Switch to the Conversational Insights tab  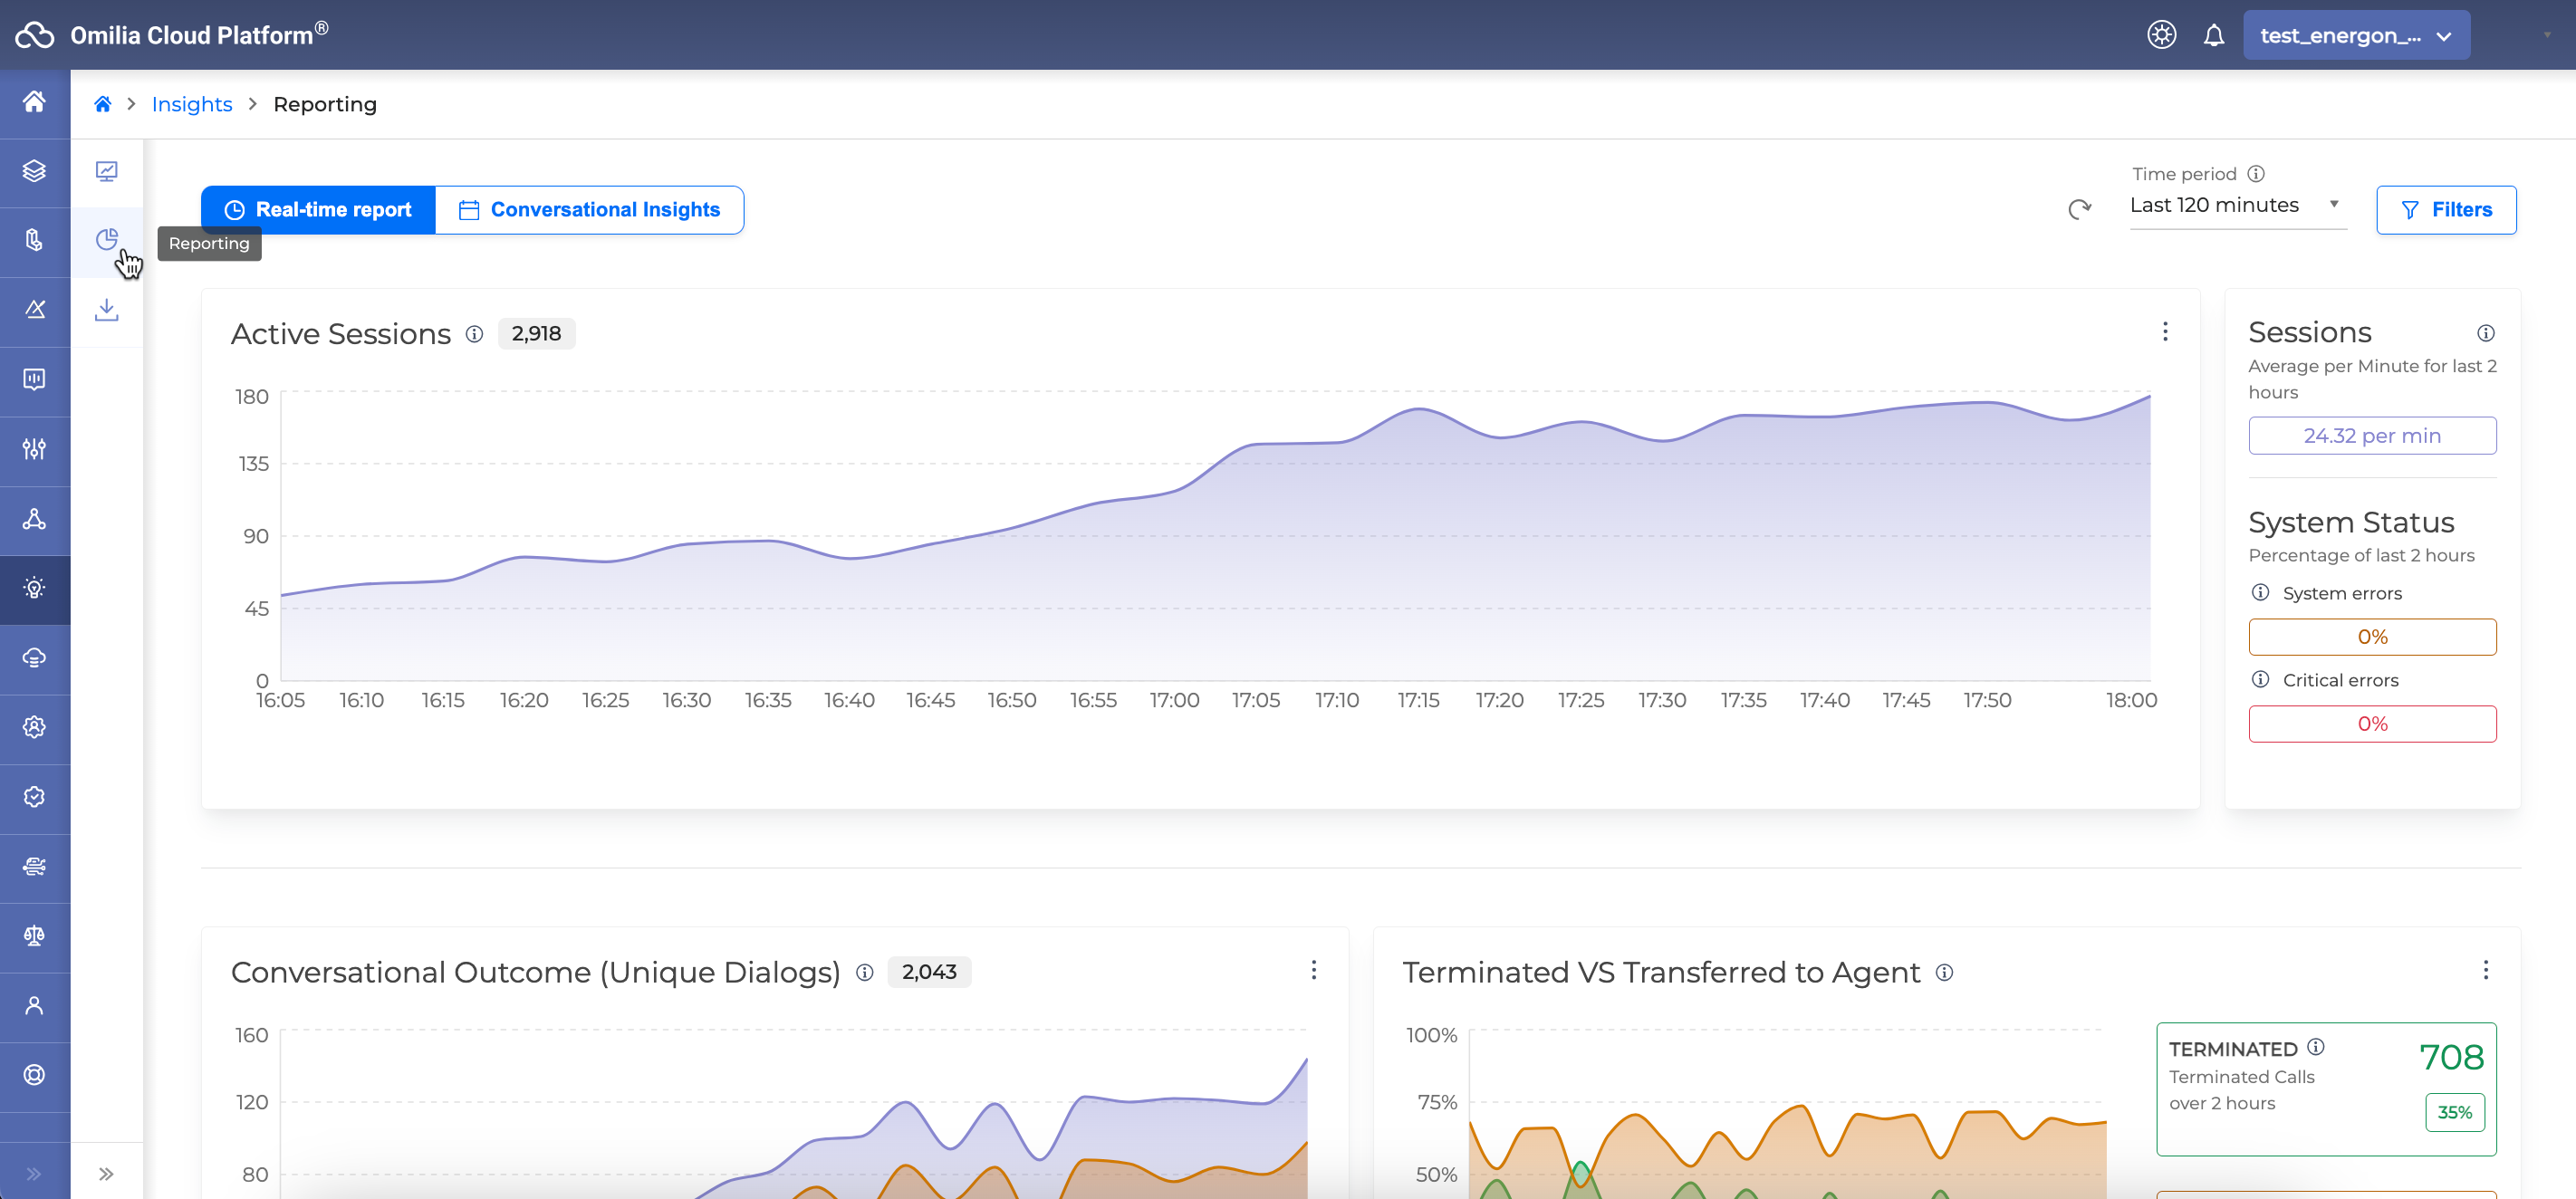[x=589, y=210]
